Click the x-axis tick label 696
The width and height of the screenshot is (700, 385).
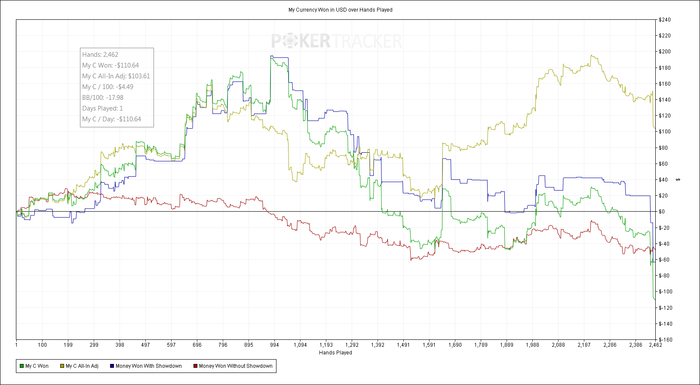coord(197,345)
